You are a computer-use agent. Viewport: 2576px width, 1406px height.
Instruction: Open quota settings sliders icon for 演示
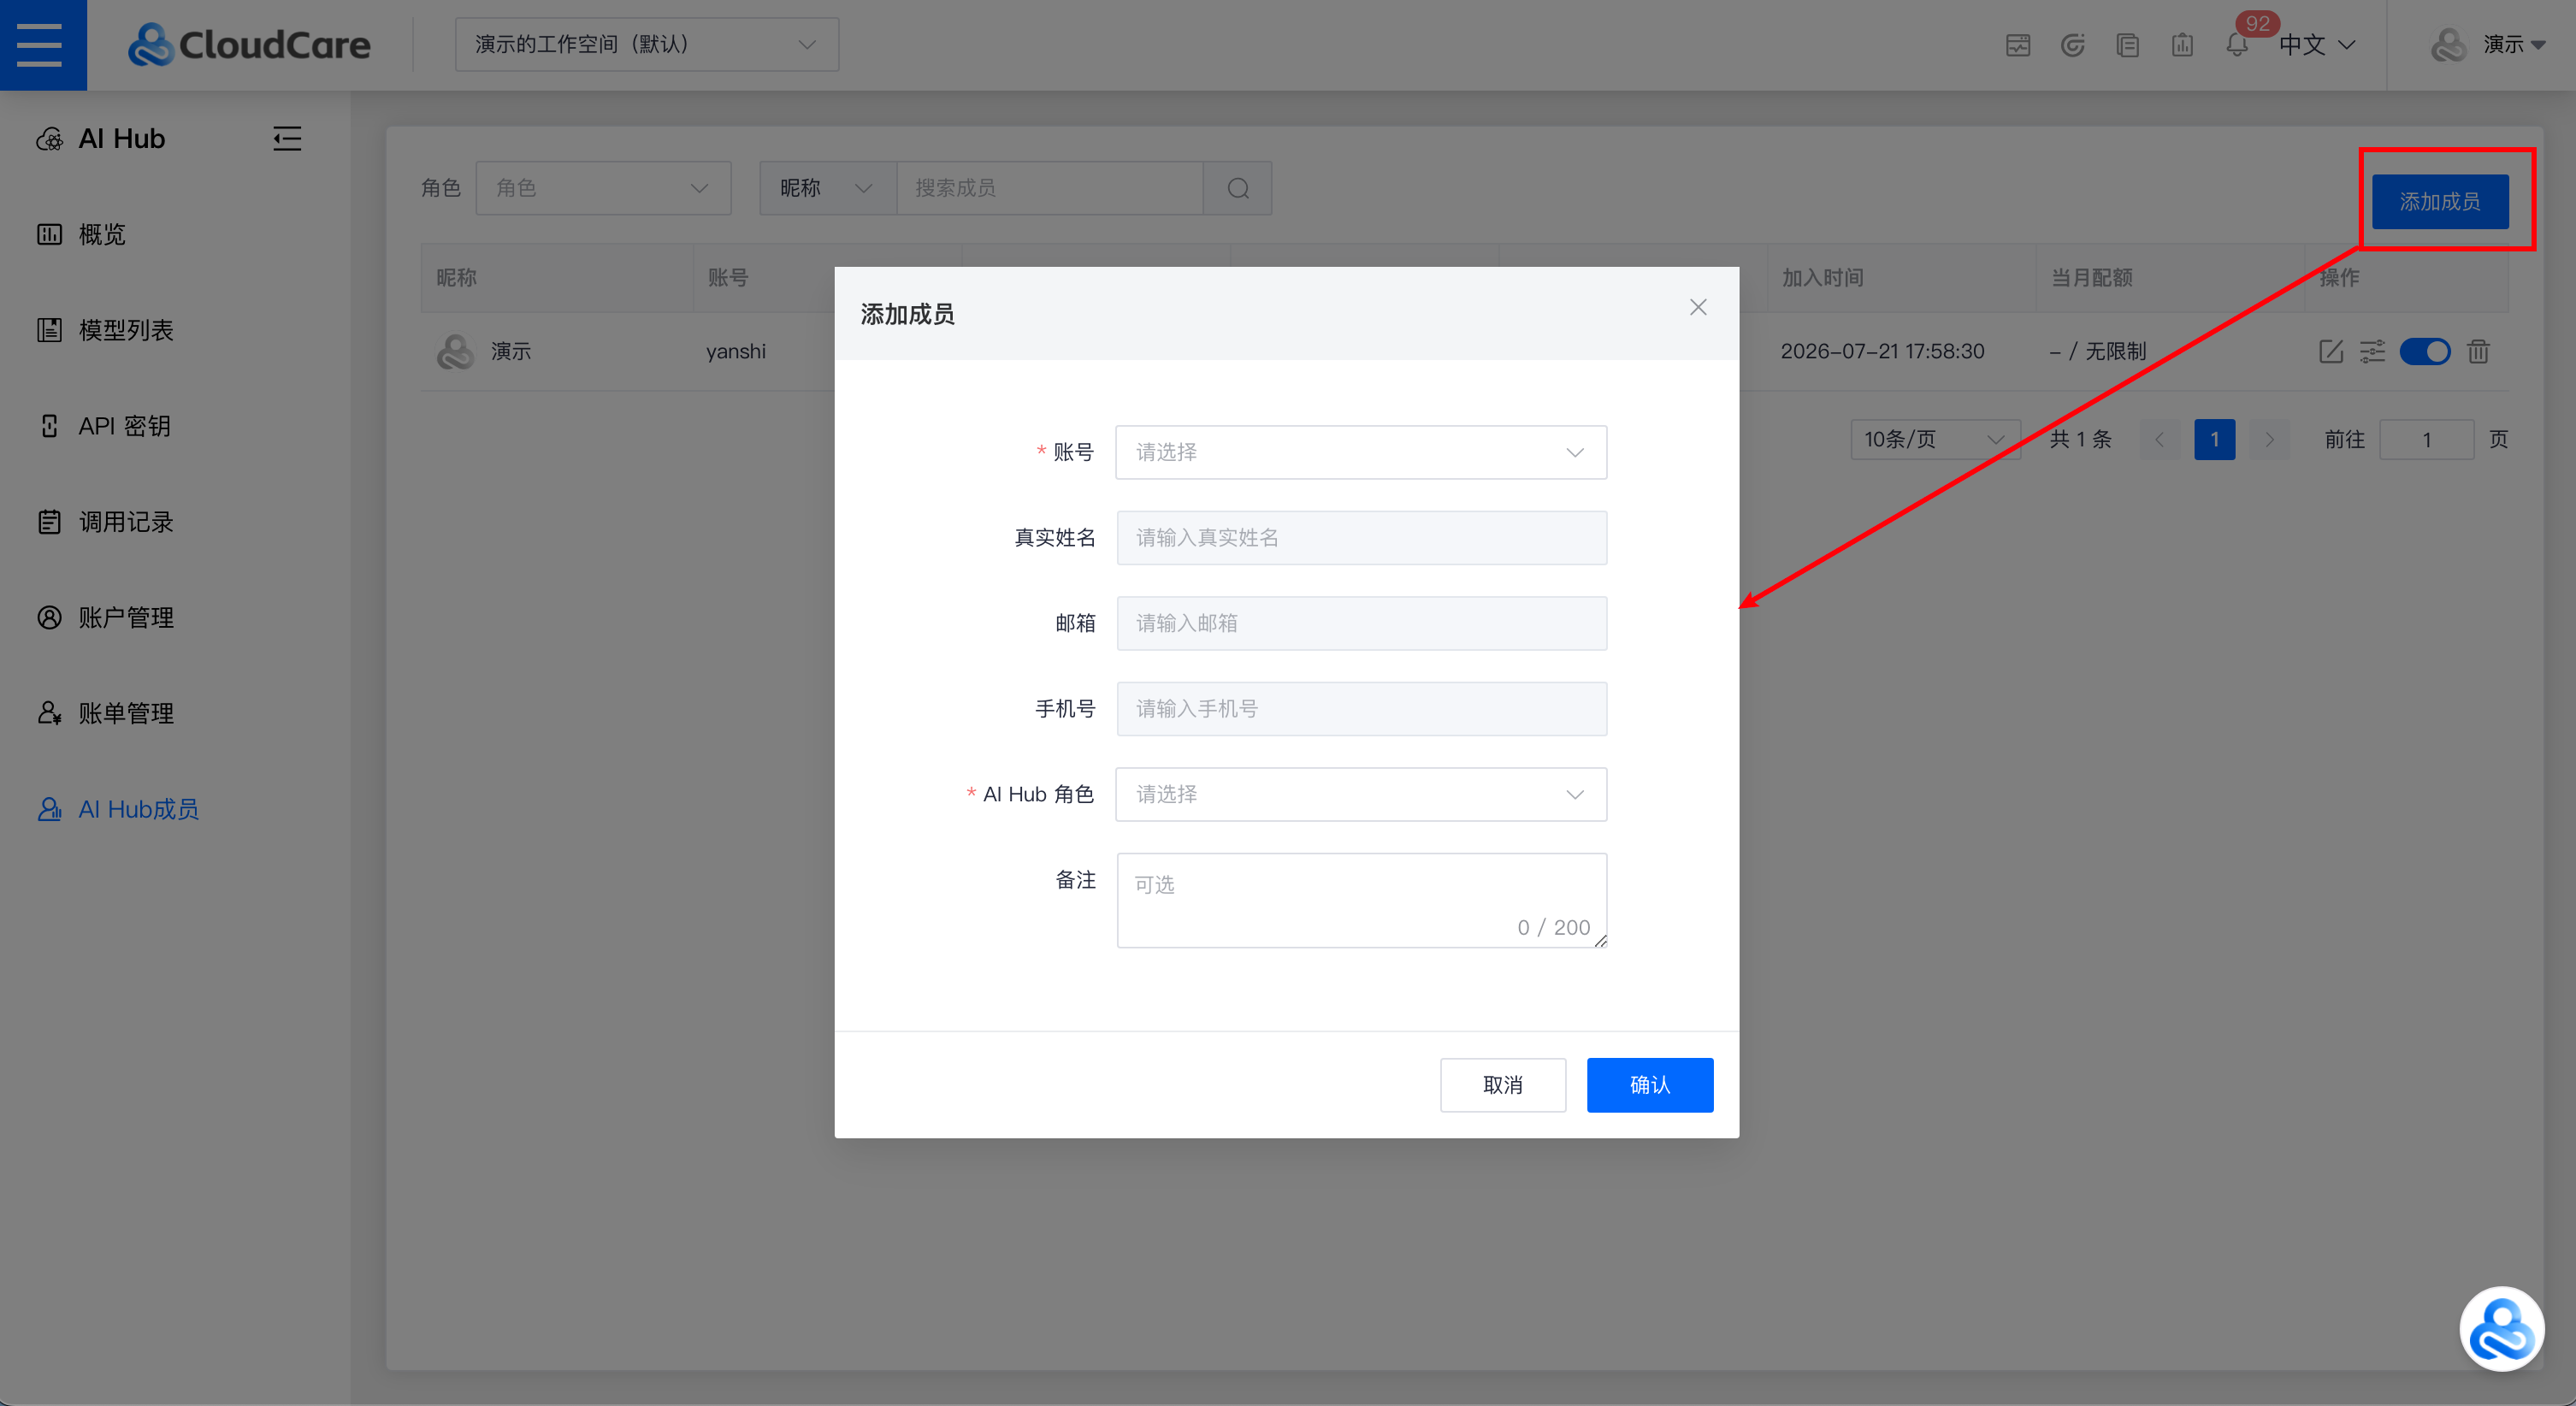(2372, 351)
